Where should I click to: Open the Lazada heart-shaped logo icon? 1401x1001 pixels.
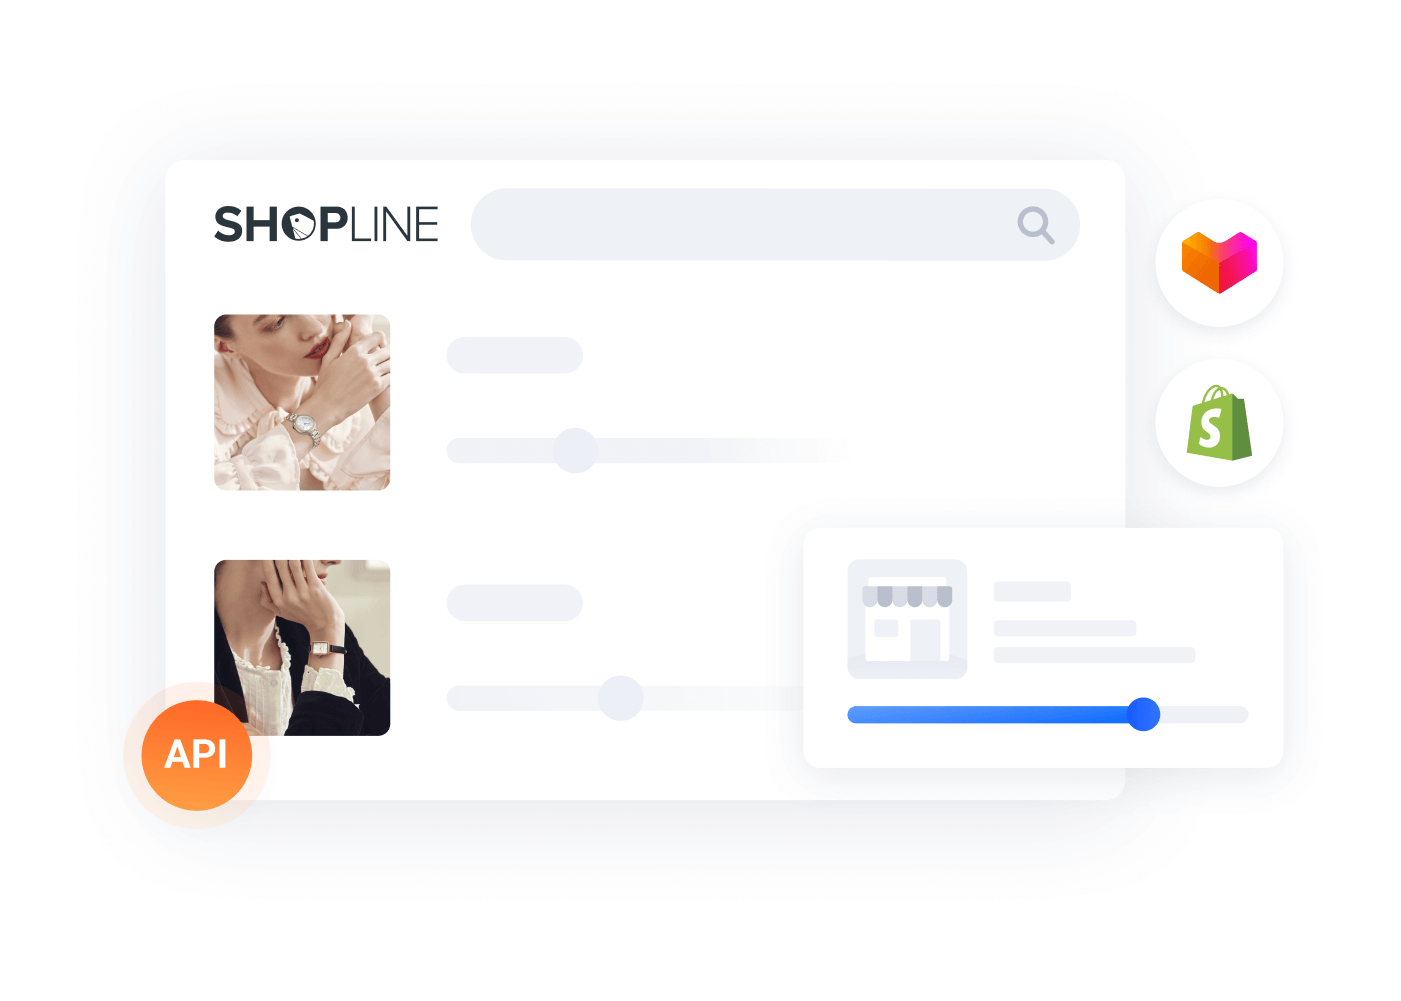click(x=1219, y=262)
